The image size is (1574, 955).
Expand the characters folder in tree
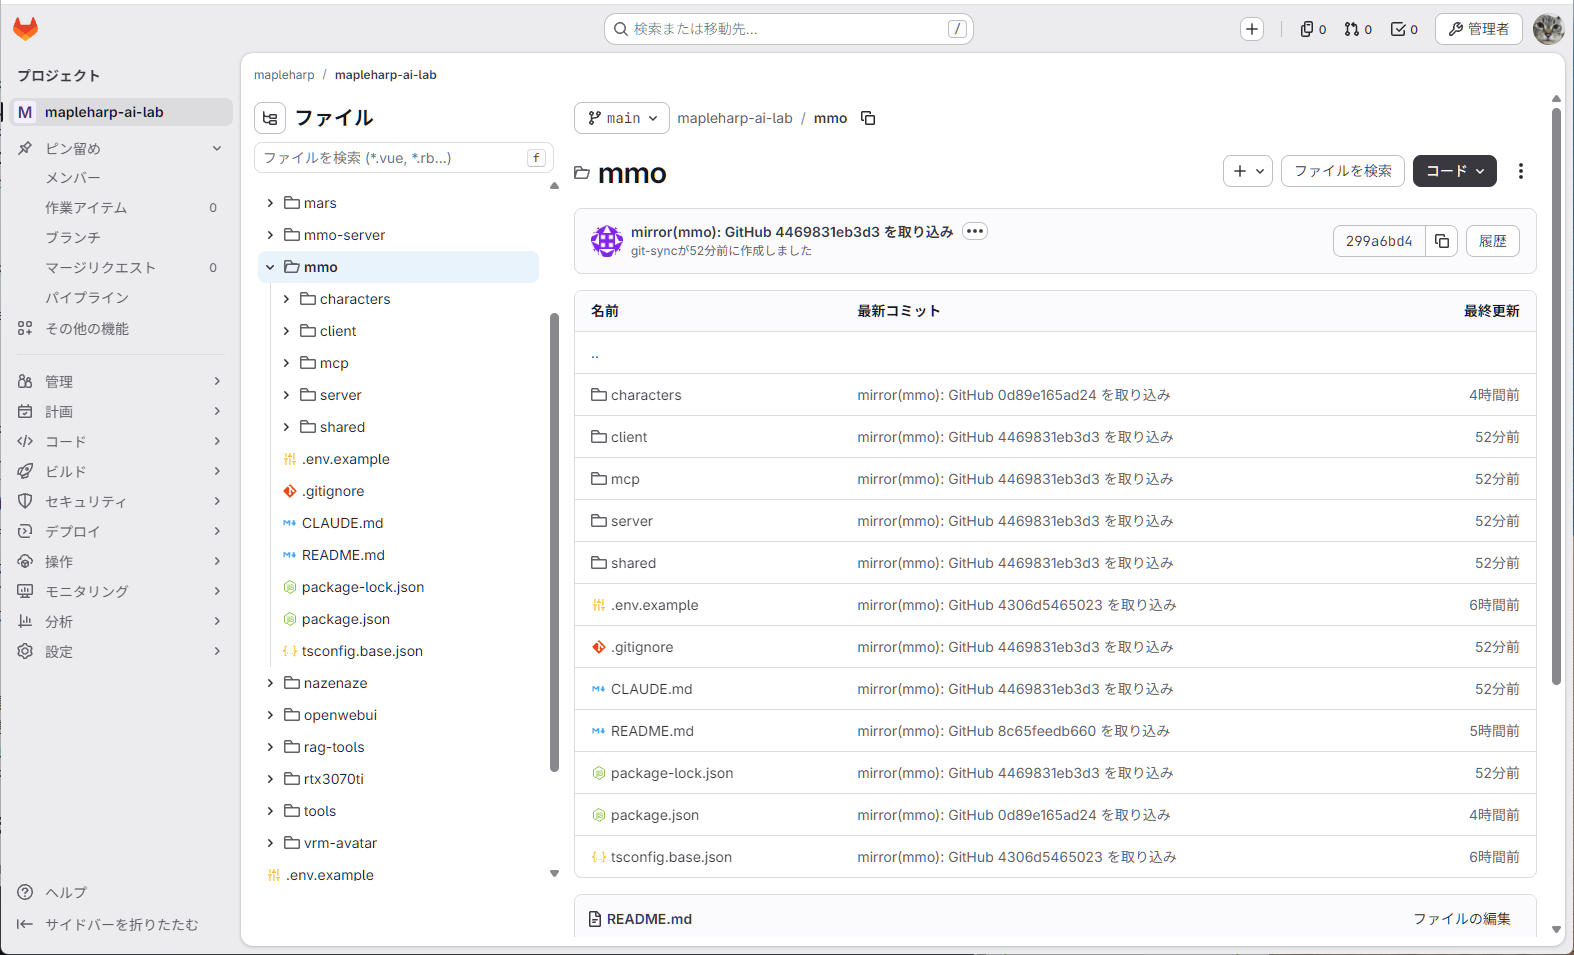286,299
